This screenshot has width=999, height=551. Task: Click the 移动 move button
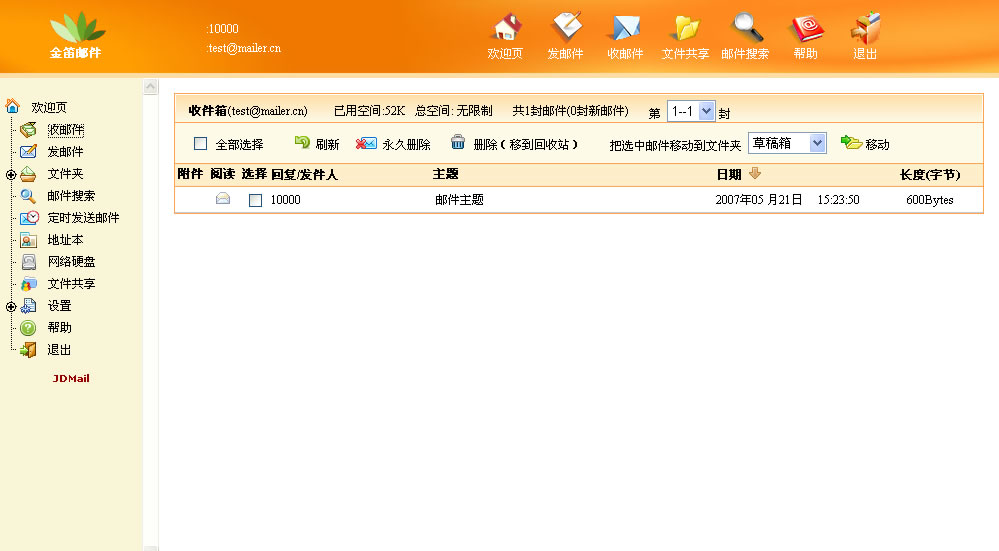point(865,144)
